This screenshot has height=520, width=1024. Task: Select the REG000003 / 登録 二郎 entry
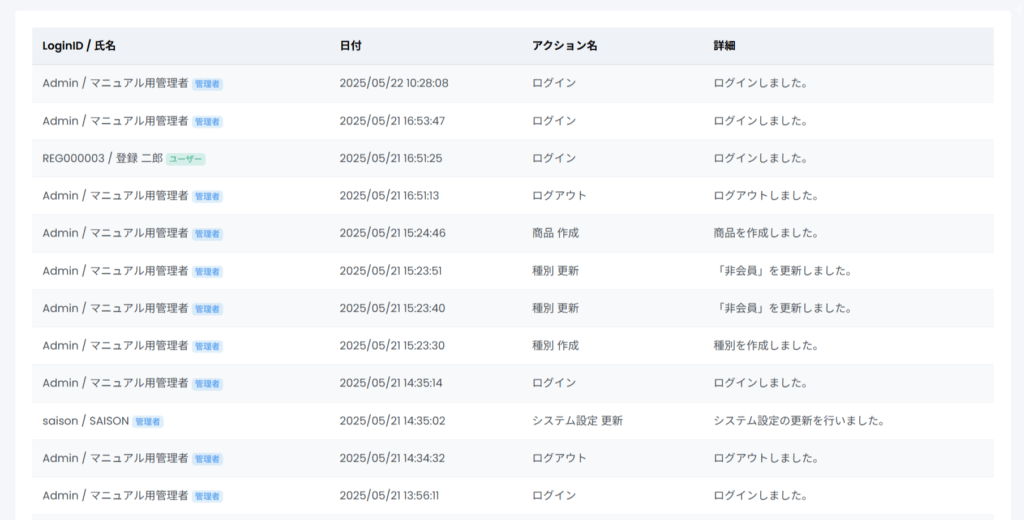(102, 158)
